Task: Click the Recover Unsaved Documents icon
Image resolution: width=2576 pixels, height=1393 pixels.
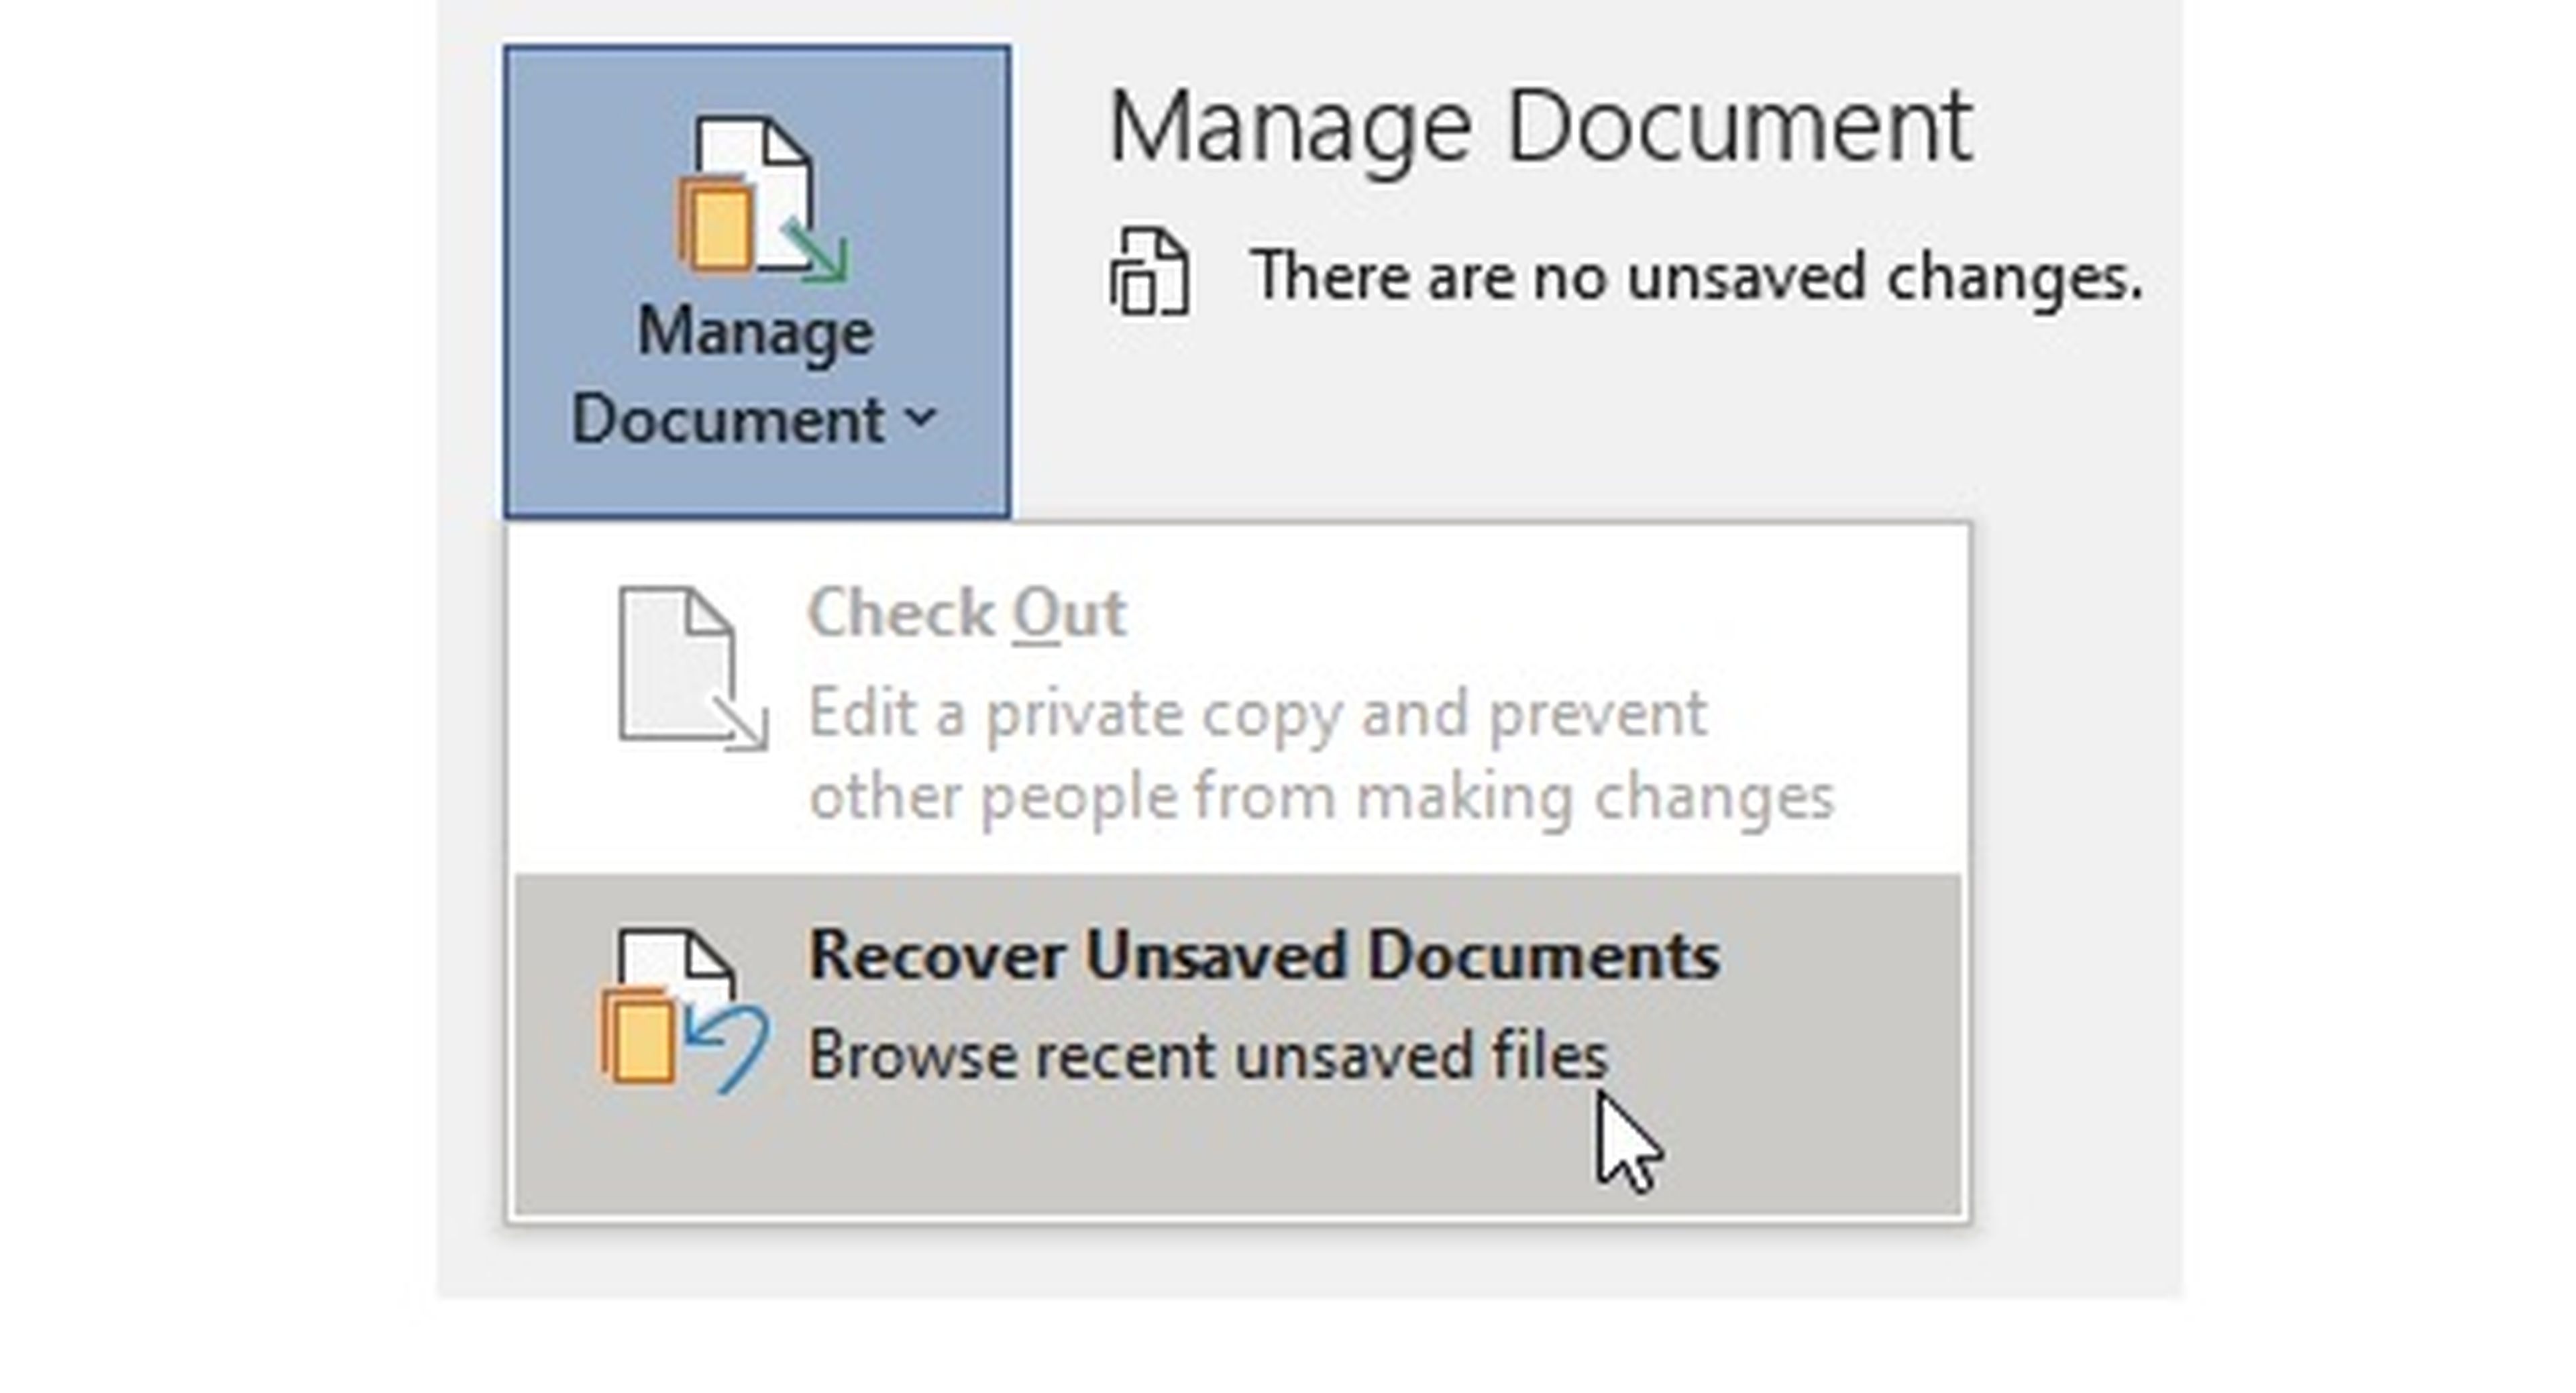Action: click(x=684, y=1010)
